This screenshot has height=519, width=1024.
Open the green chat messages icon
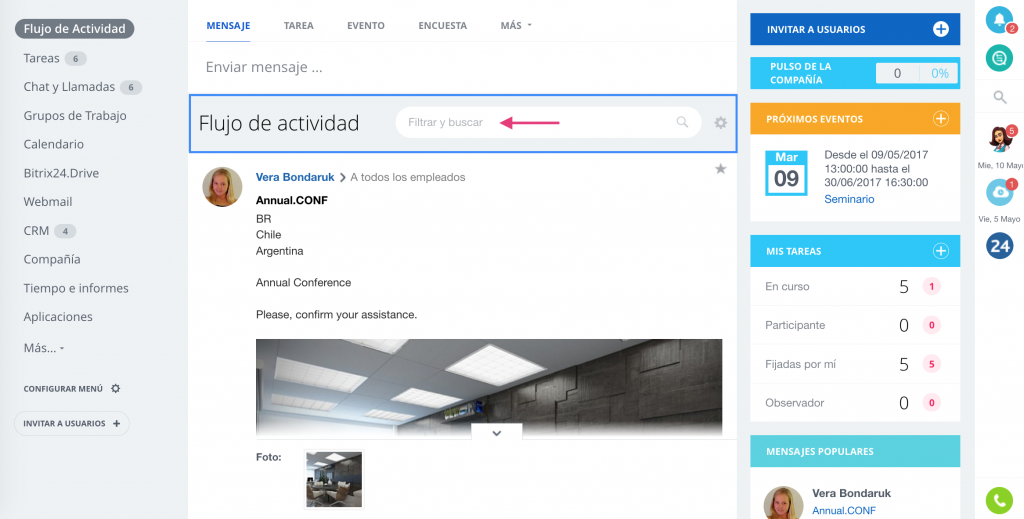click(x=999, y=58)
